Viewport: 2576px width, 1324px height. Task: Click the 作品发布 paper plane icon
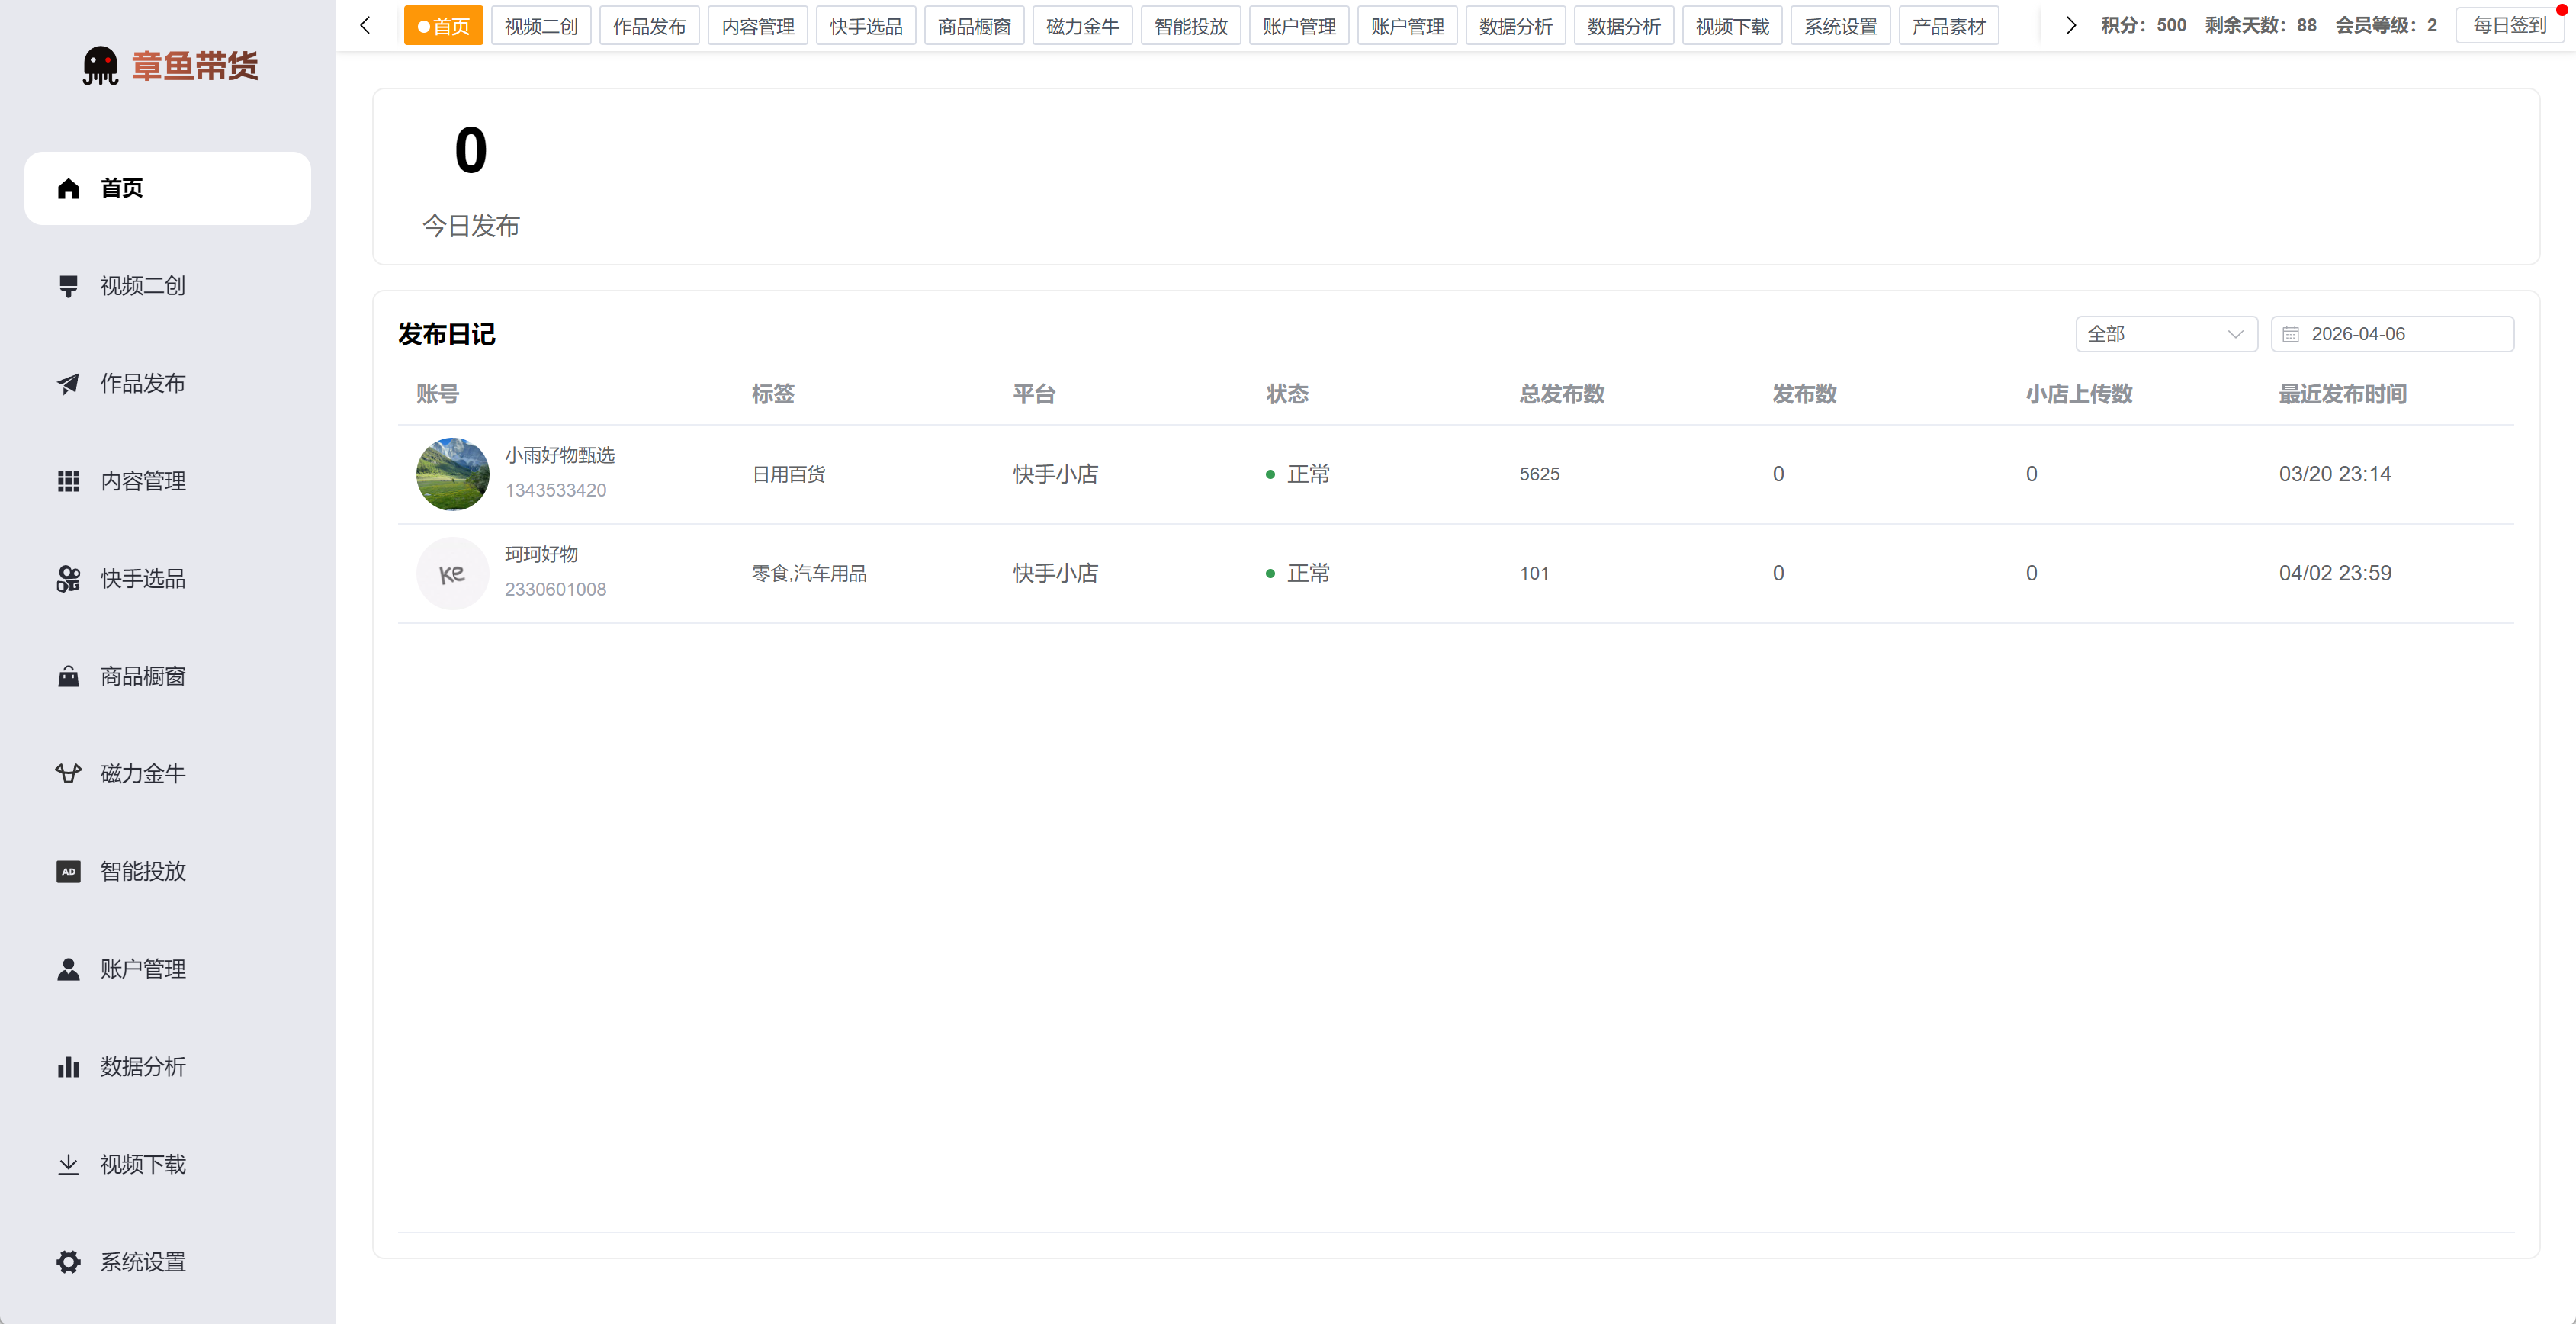coord(68,384)
